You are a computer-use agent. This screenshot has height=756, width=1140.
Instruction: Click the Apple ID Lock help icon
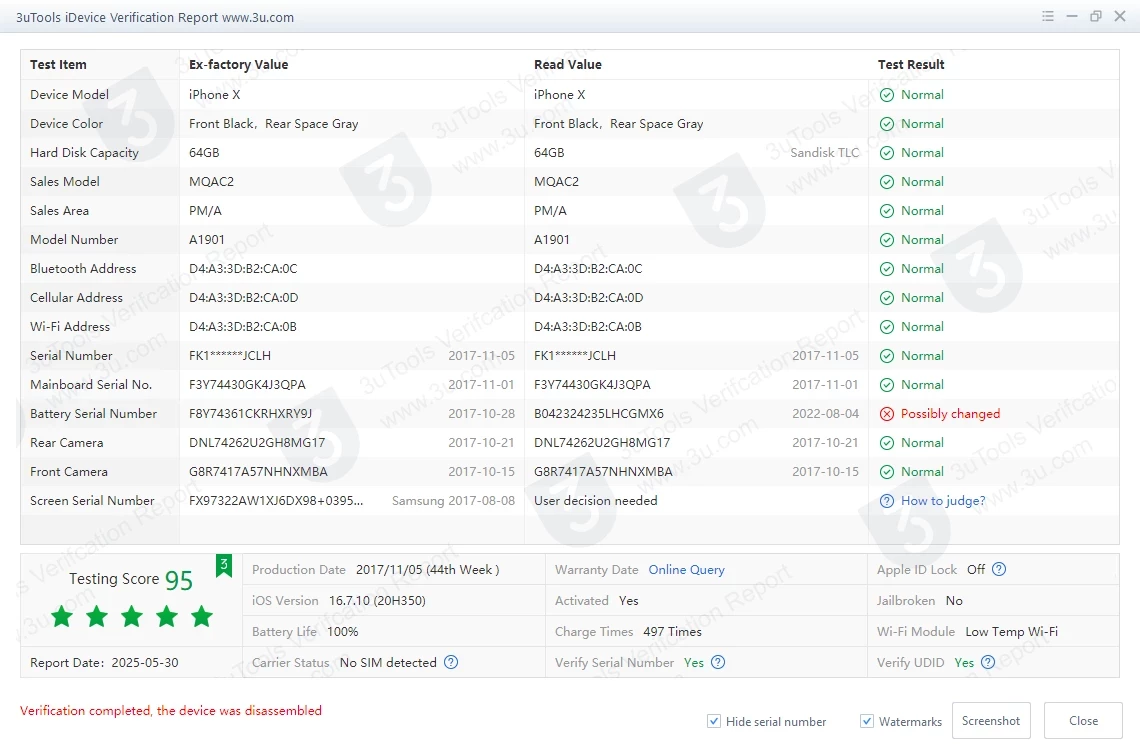point(999,569)
